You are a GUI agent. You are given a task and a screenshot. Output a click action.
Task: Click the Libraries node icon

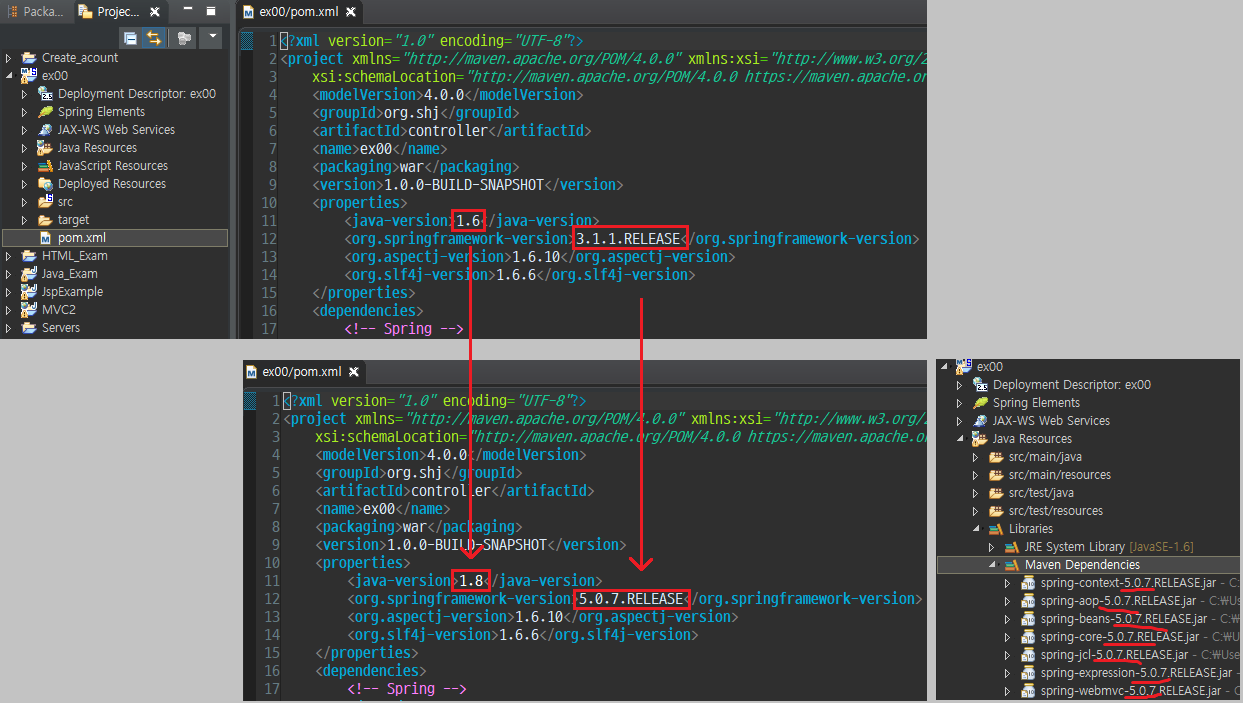click(x=996, y=529)
